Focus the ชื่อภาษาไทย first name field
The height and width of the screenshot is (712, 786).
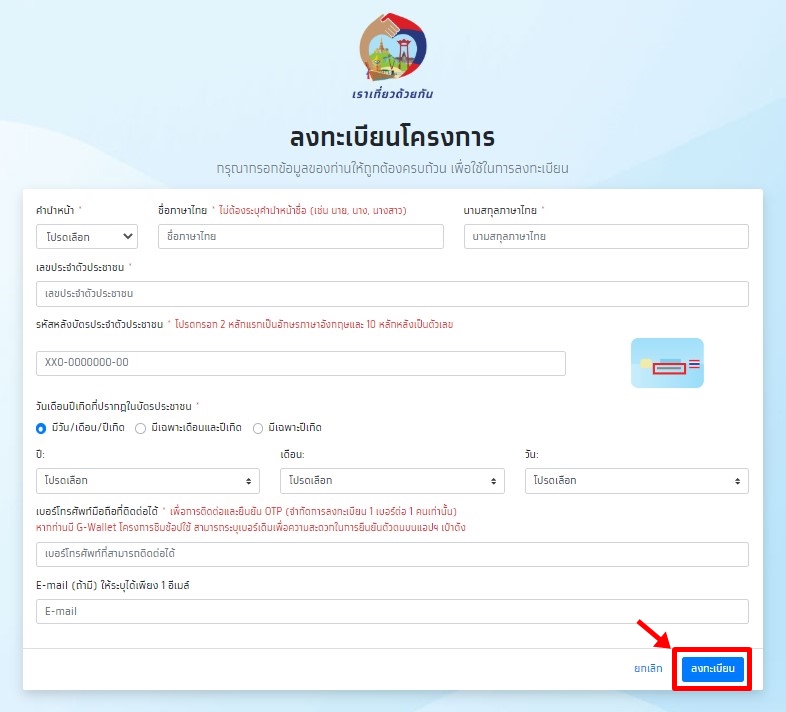[301, 237]
